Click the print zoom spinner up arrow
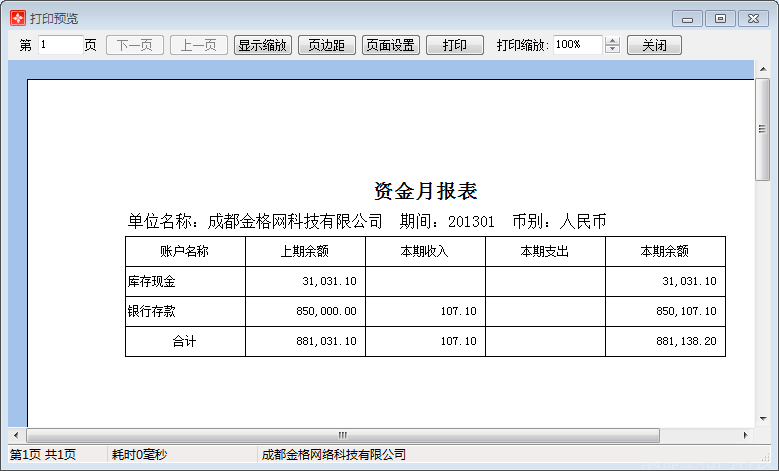The image size is (779, 471). point(613,41)
